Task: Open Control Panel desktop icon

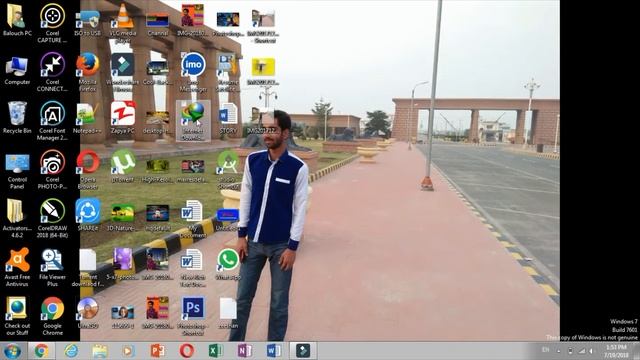Action: (17, 170)
